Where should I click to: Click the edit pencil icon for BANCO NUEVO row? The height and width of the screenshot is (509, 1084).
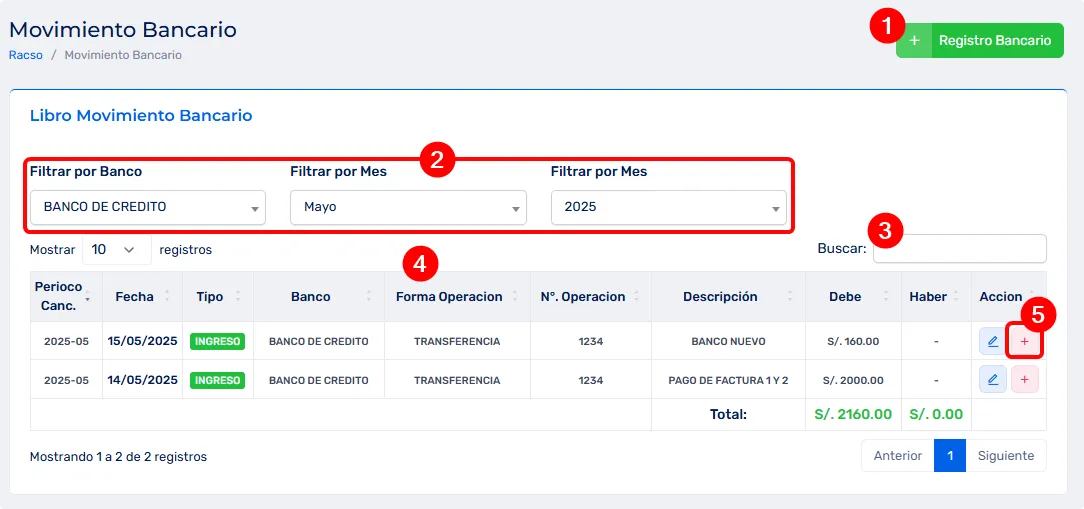(992, 342)
